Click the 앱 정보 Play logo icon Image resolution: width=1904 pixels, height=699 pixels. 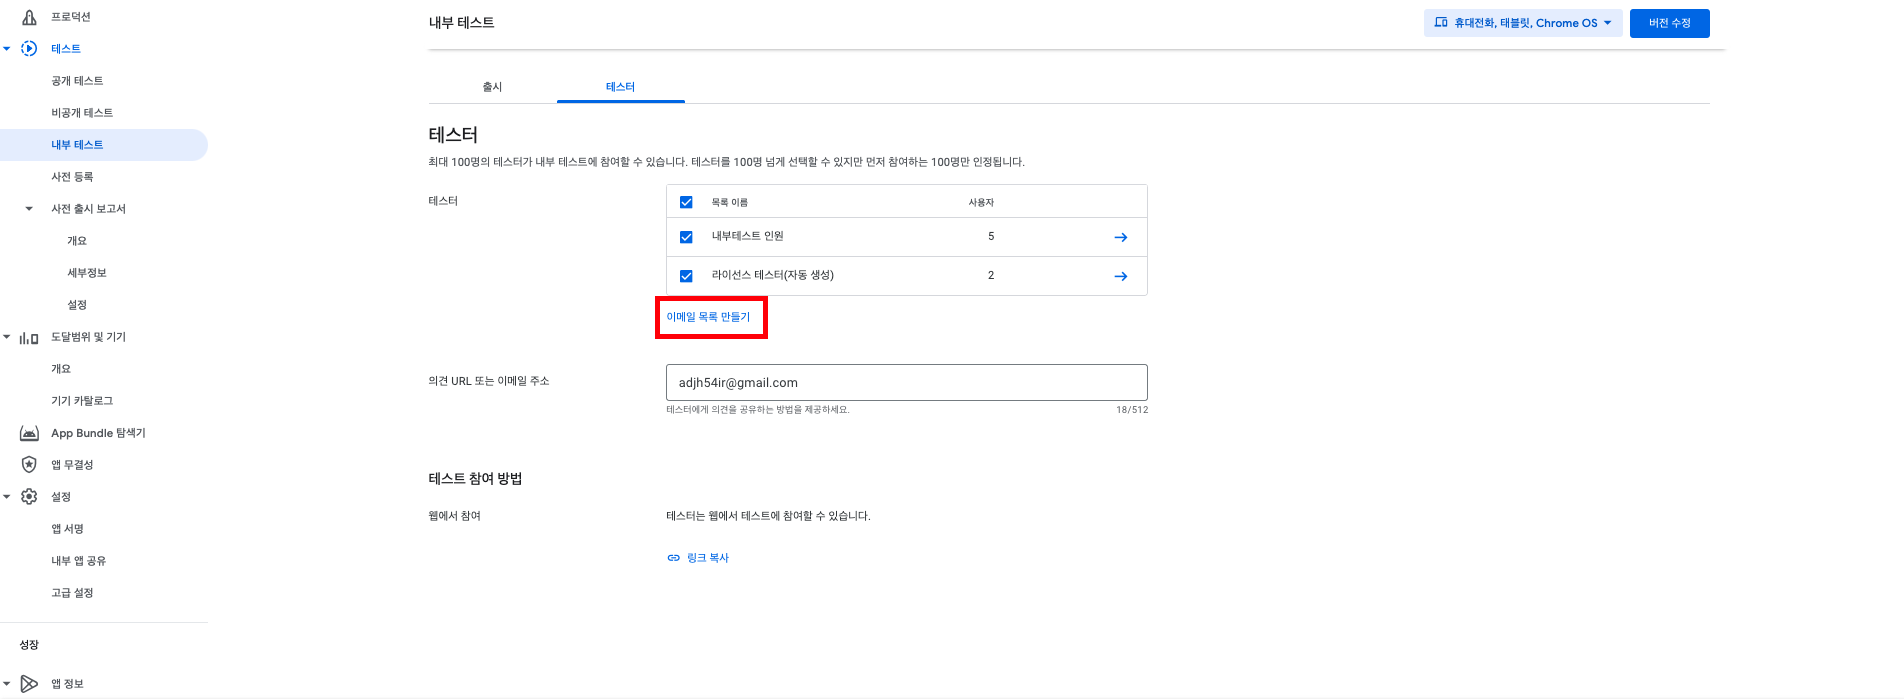coord(29,684)
